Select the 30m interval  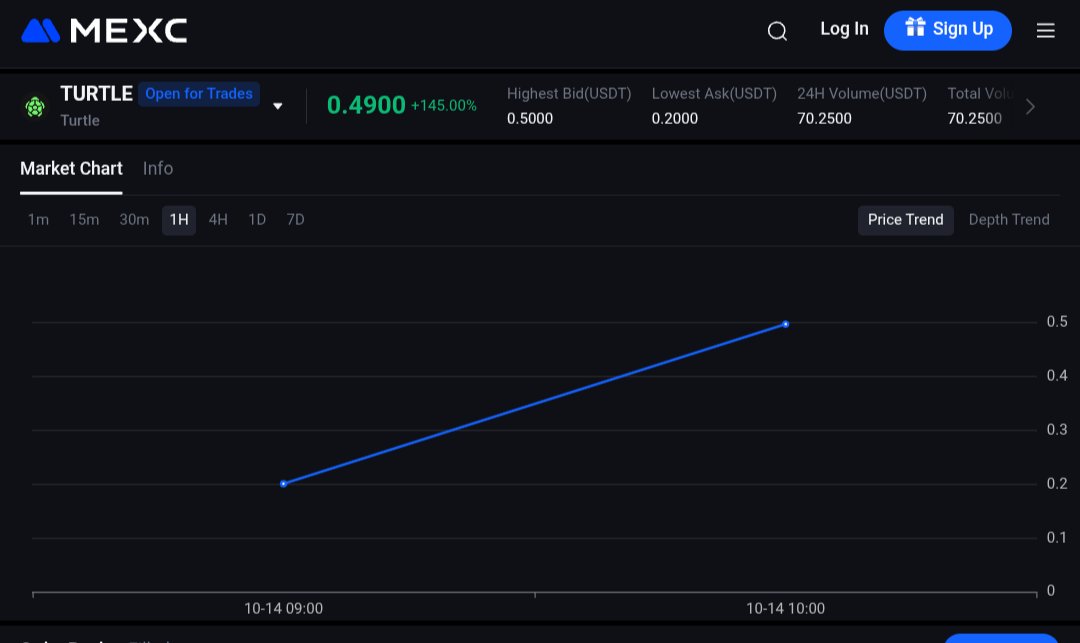(x=134, y=220)
